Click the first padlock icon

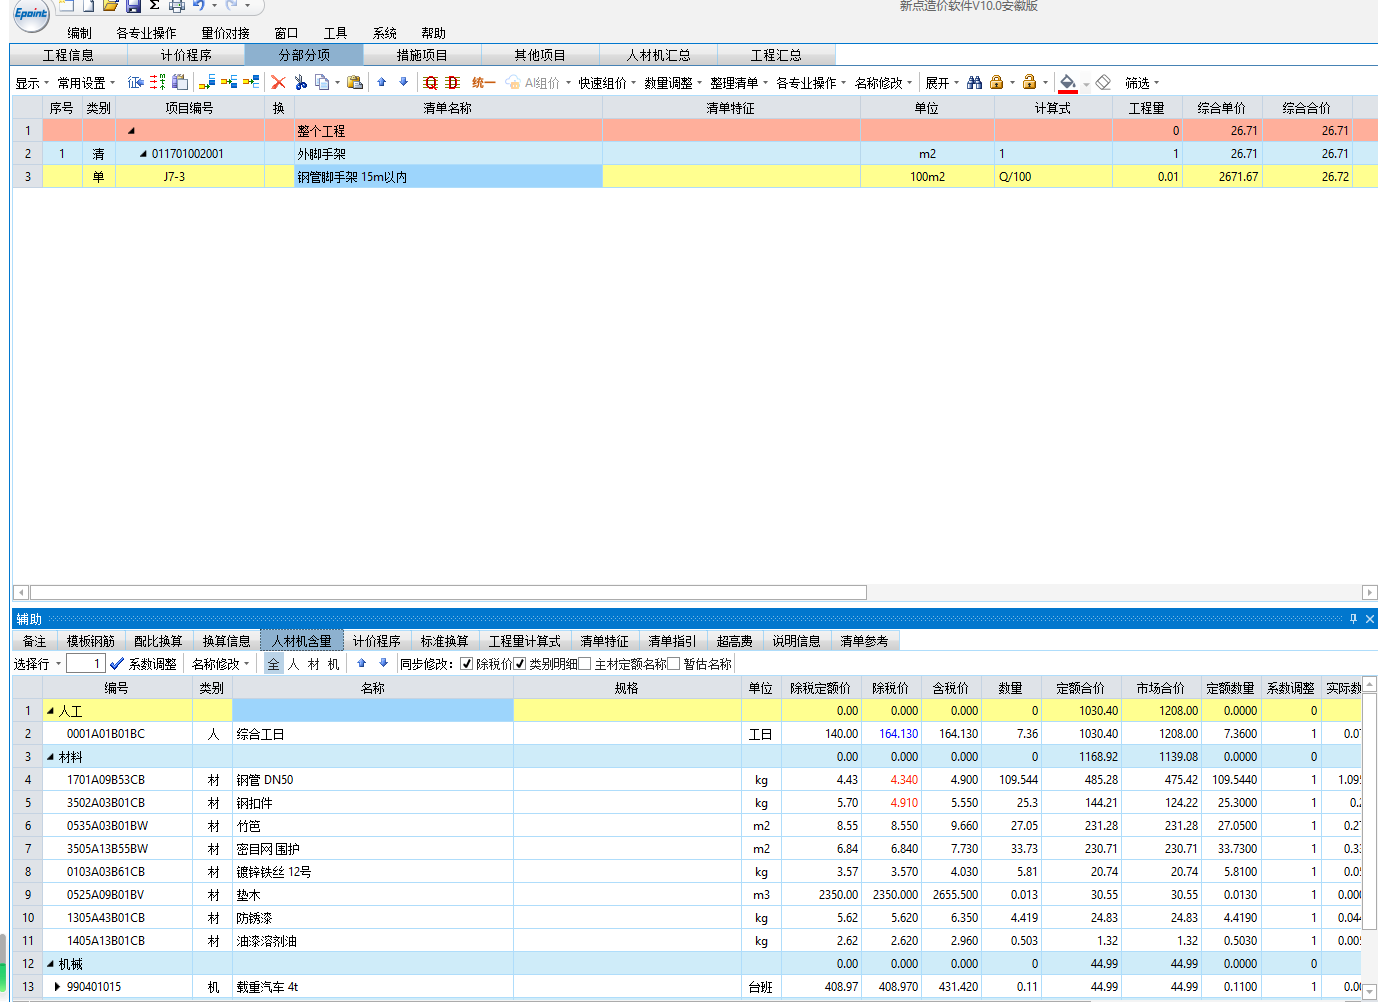pyautogui.click(x=996, y=83)
